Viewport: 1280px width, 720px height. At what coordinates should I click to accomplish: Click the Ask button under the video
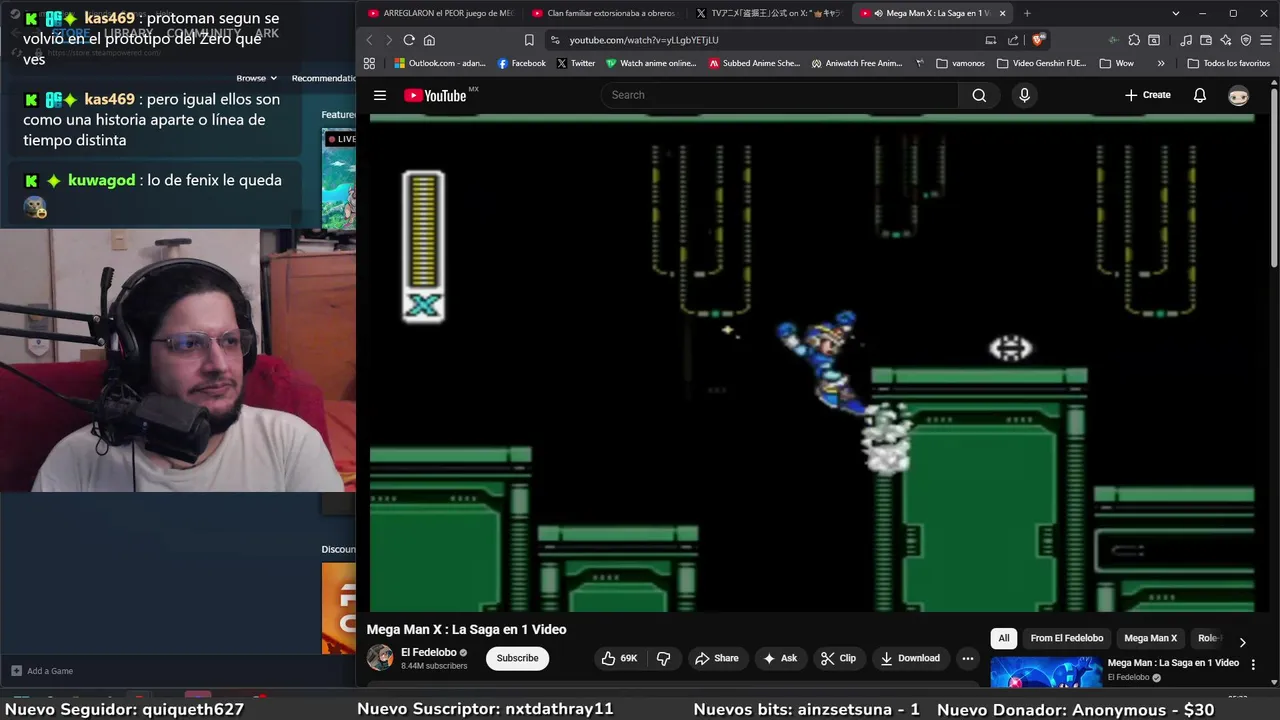779,658
